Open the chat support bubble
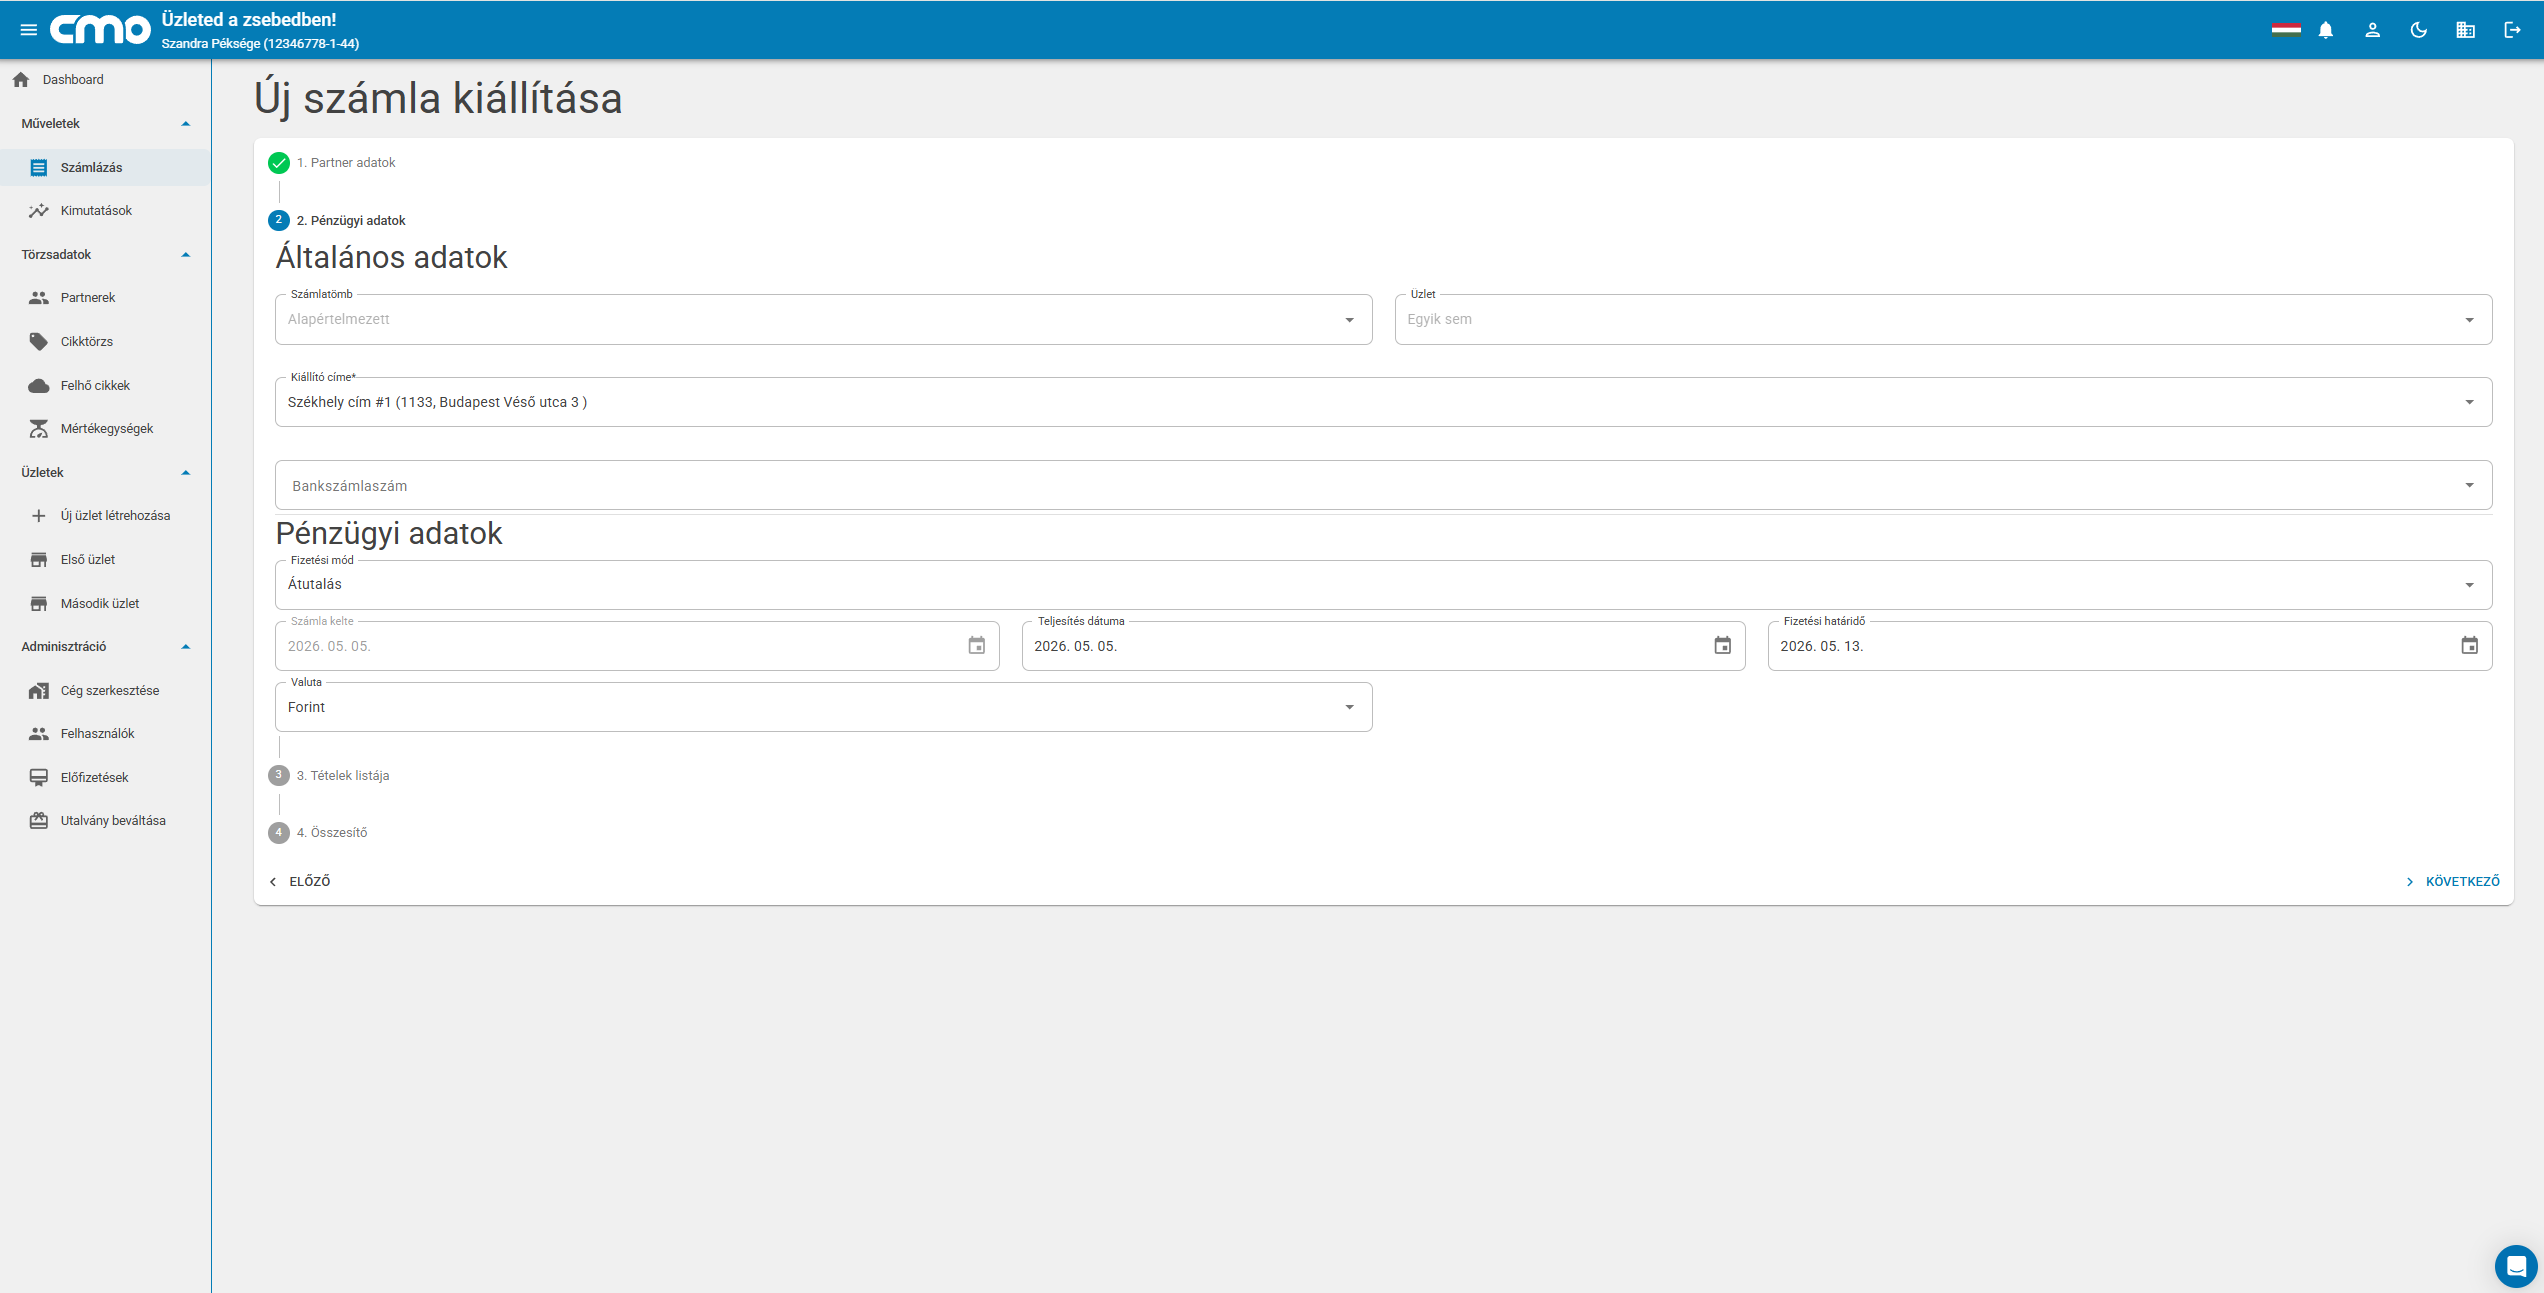 (x=2516, y=1266)
